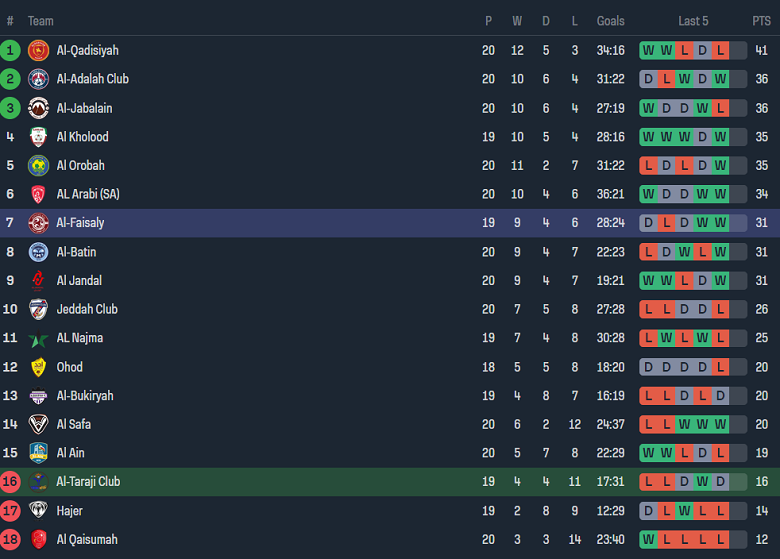Sort standings by Goals column header

pos(610,21)
